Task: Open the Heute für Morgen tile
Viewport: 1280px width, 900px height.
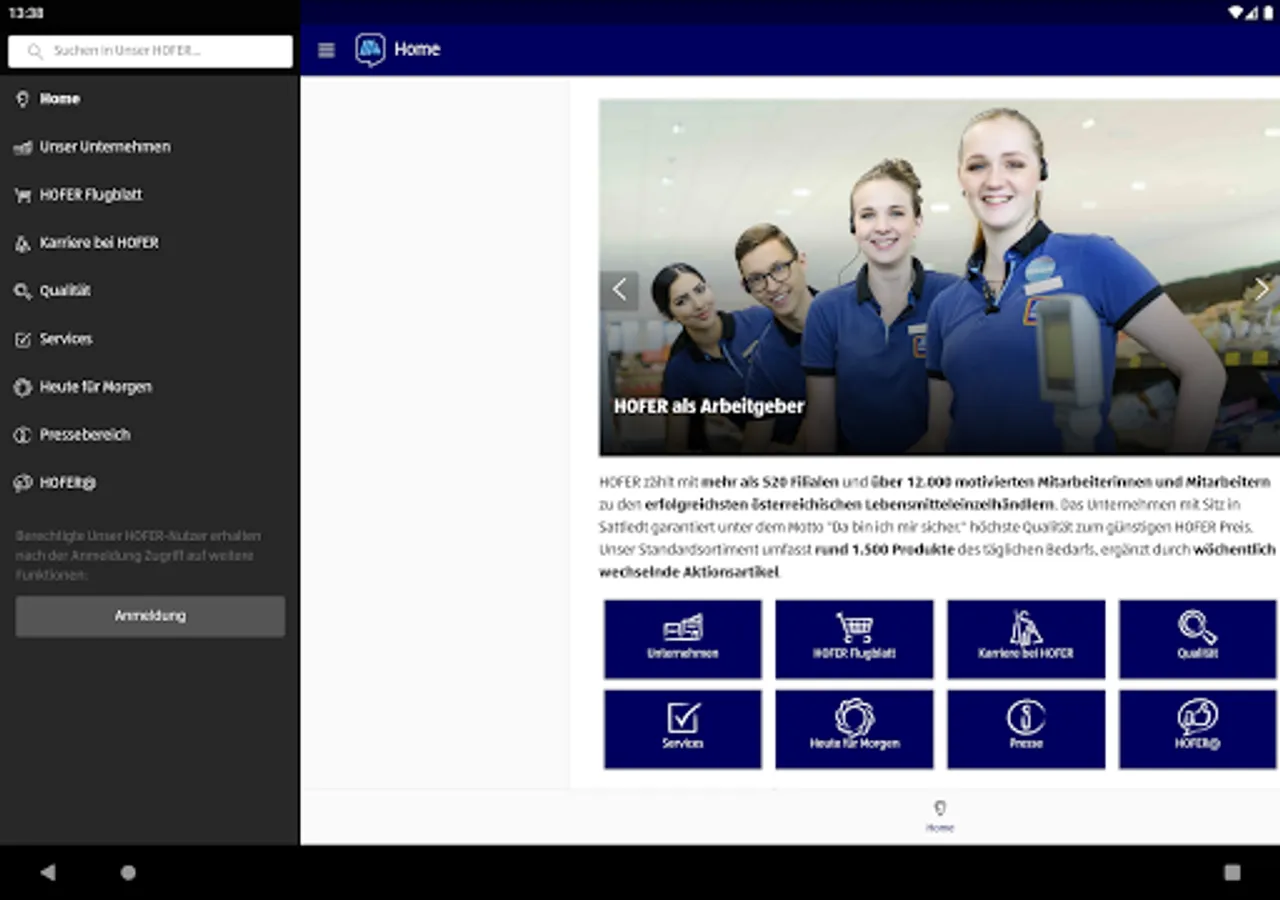Action: point(854,729)
